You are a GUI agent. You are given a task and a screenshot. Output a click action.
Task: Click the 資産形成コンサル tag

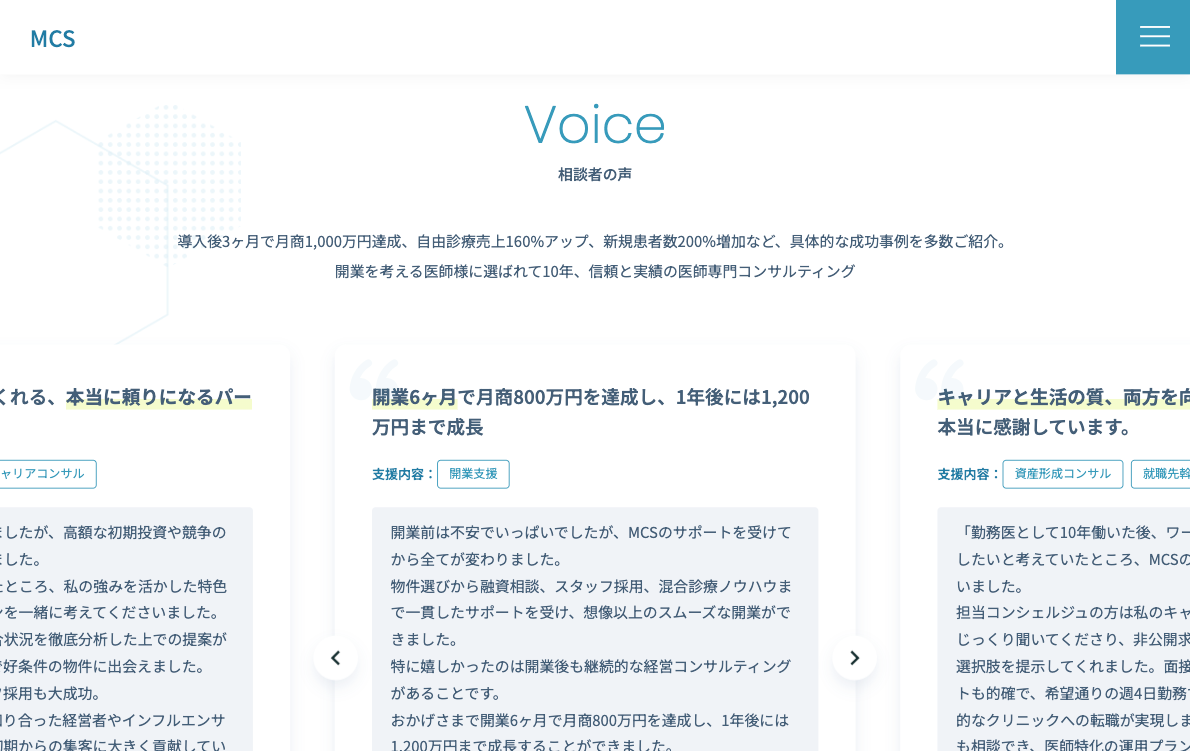pyautogui.click(x=1062, y=474)
